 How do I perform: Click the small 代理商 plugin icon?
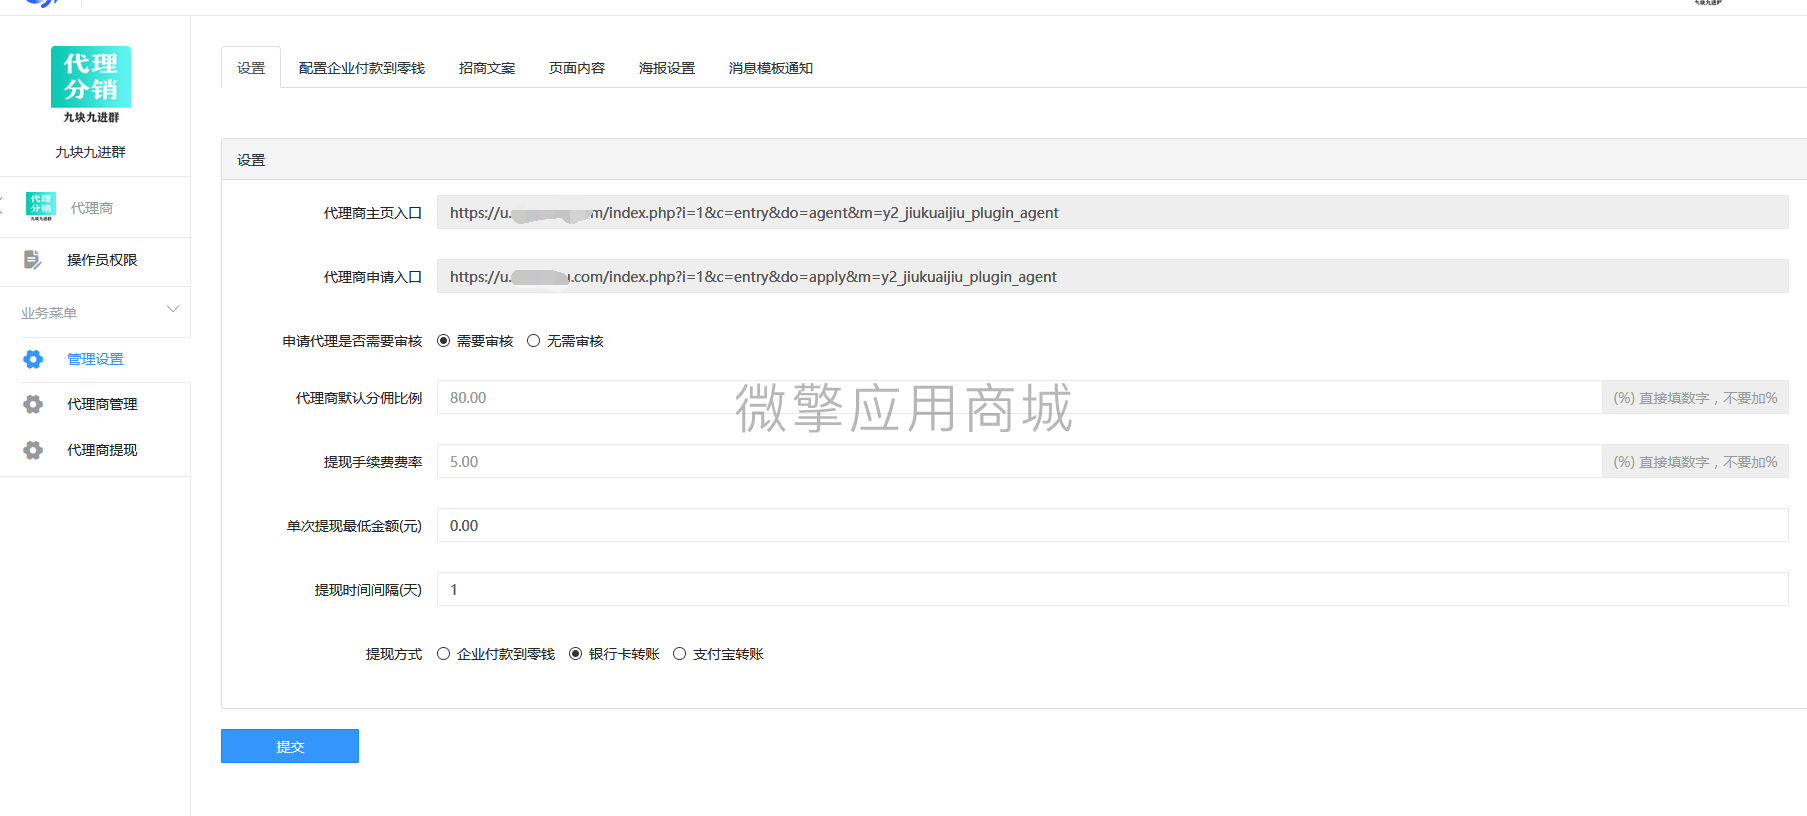41,206
